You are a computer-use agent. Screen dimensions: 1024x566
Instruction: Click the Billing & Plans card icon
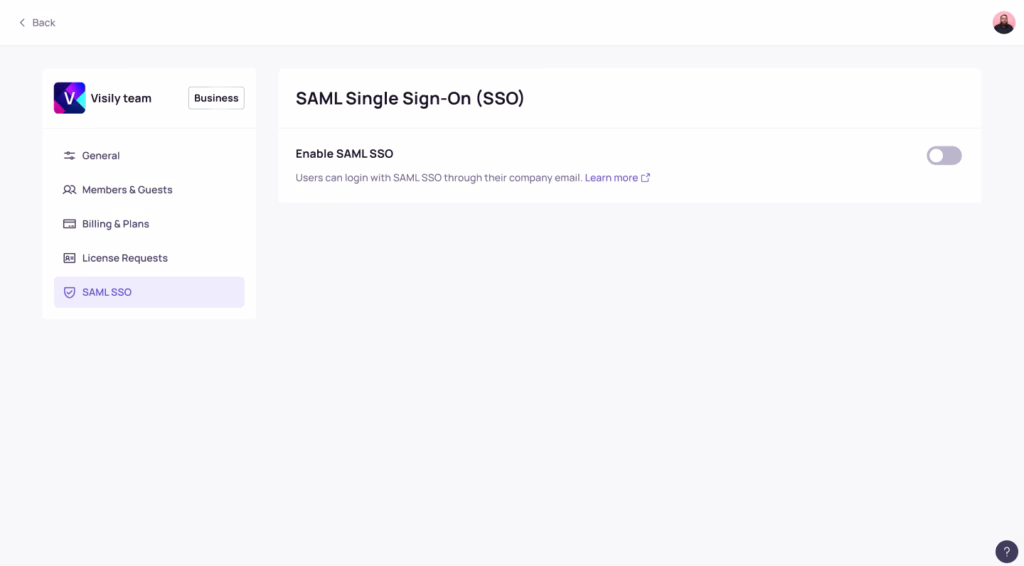click(69, 224)
